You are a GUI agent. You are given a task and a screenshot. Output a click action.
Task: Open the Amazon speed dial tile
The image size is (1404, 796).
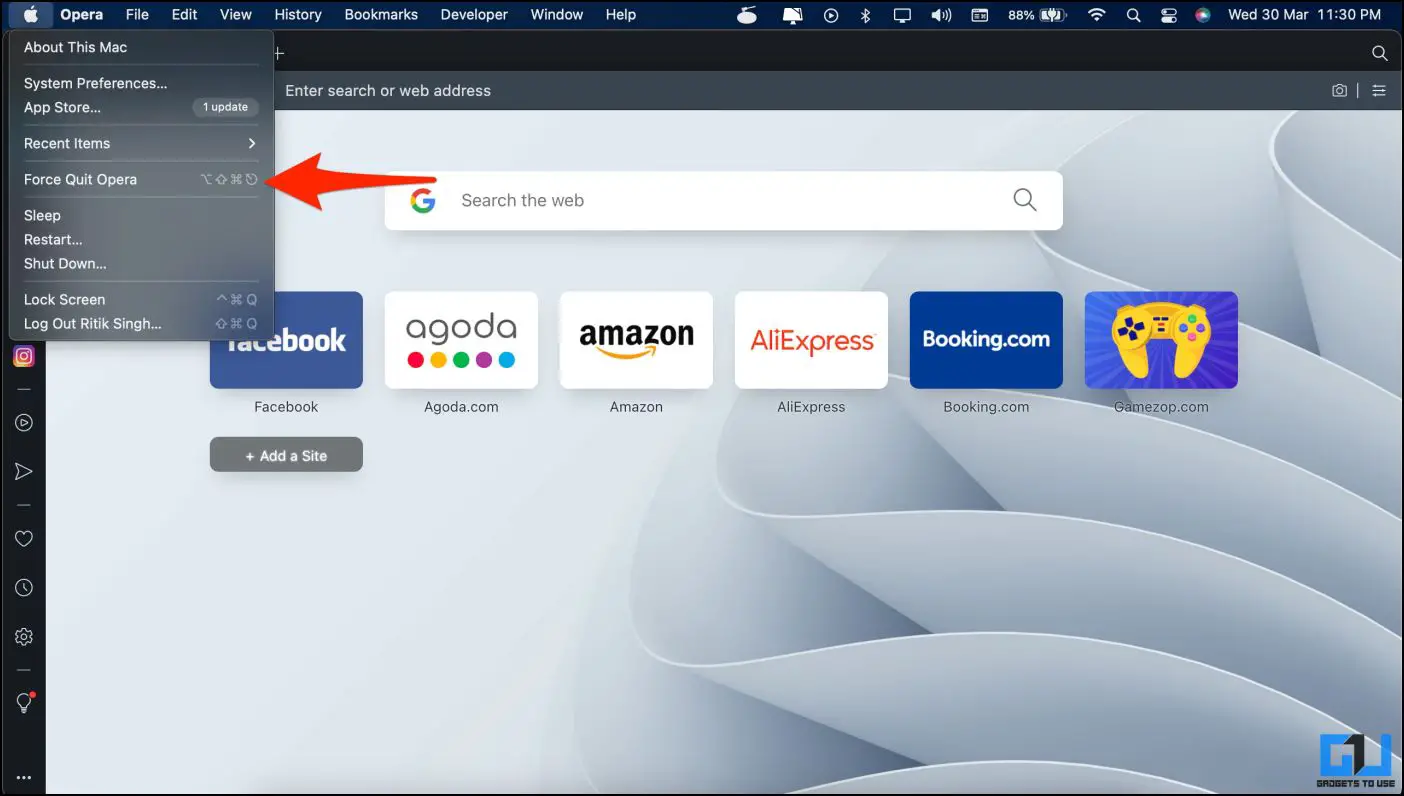click(x=636, y=340)
